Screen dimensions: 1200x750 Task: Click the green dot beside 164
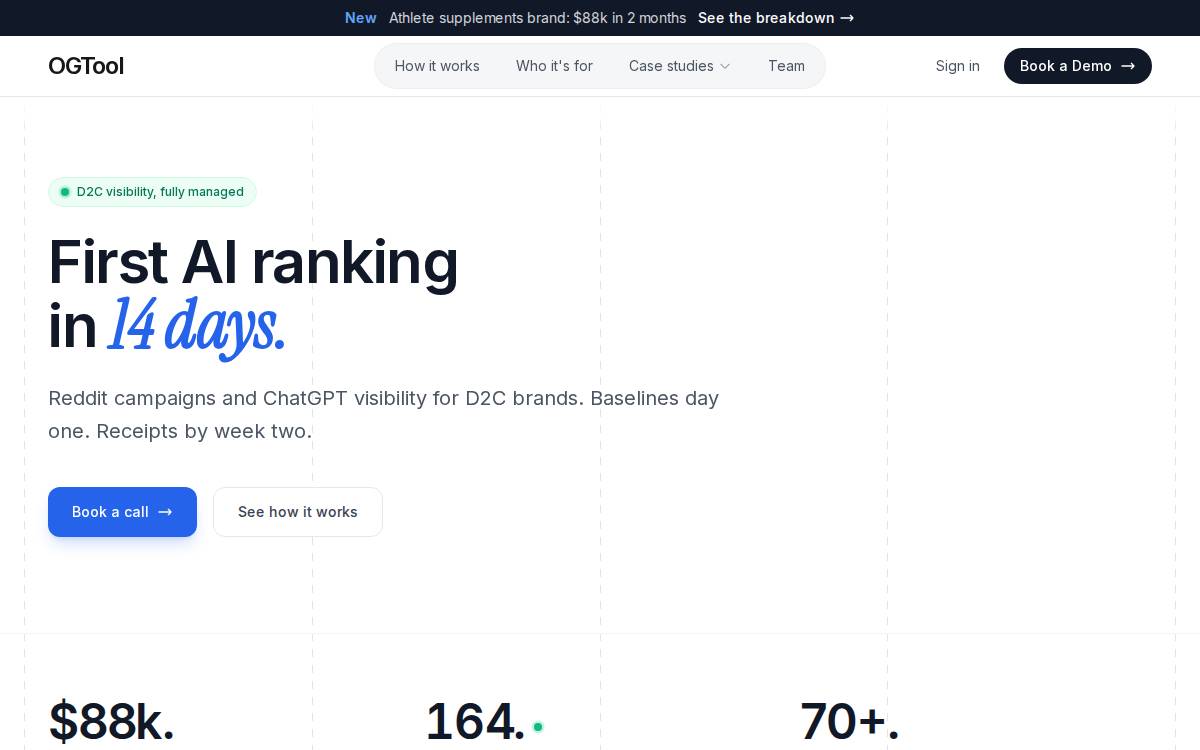click(x=538, y=727)
